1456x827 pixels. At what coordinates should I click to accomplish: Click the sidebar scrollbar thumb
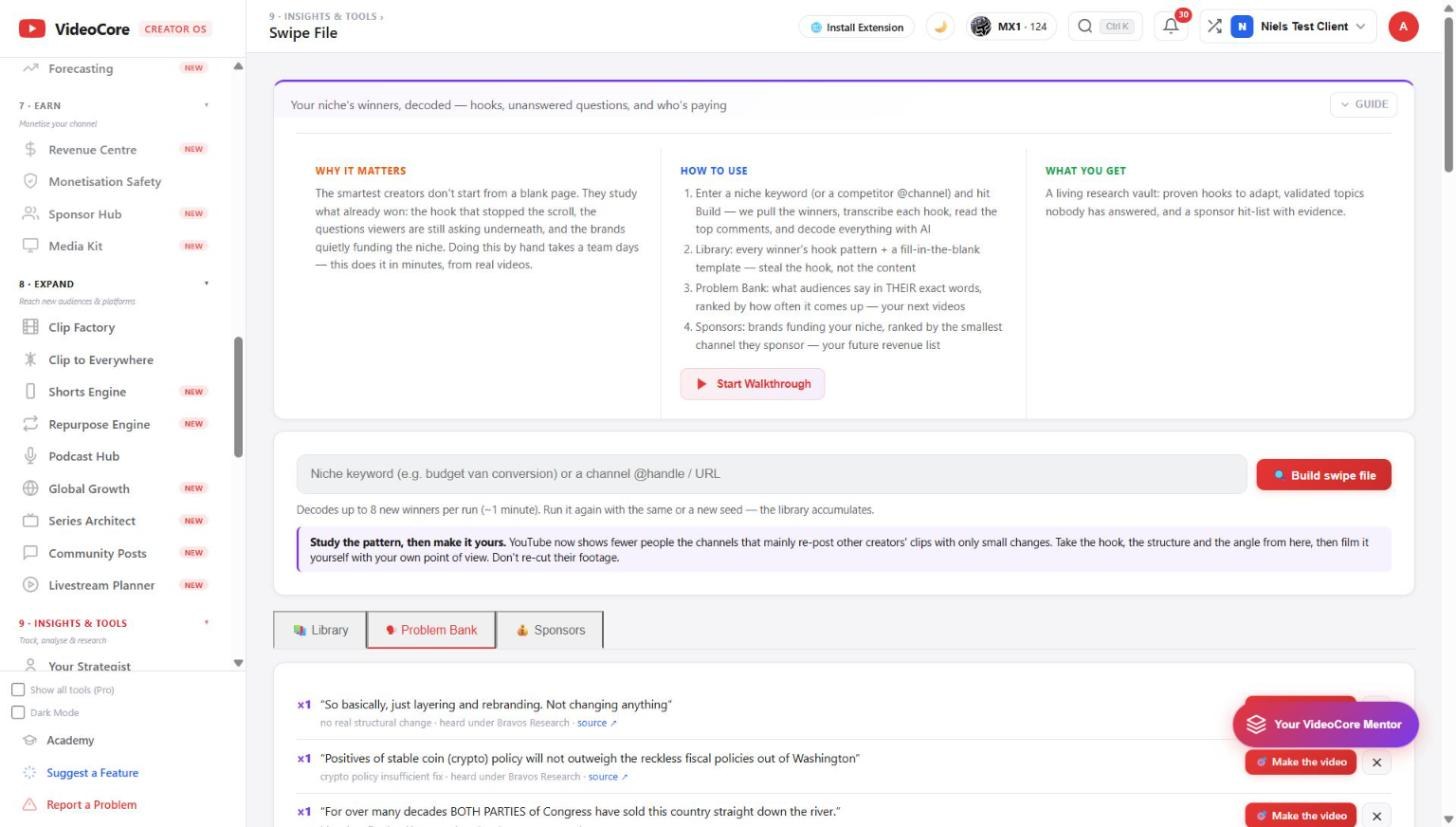[238, 397]
